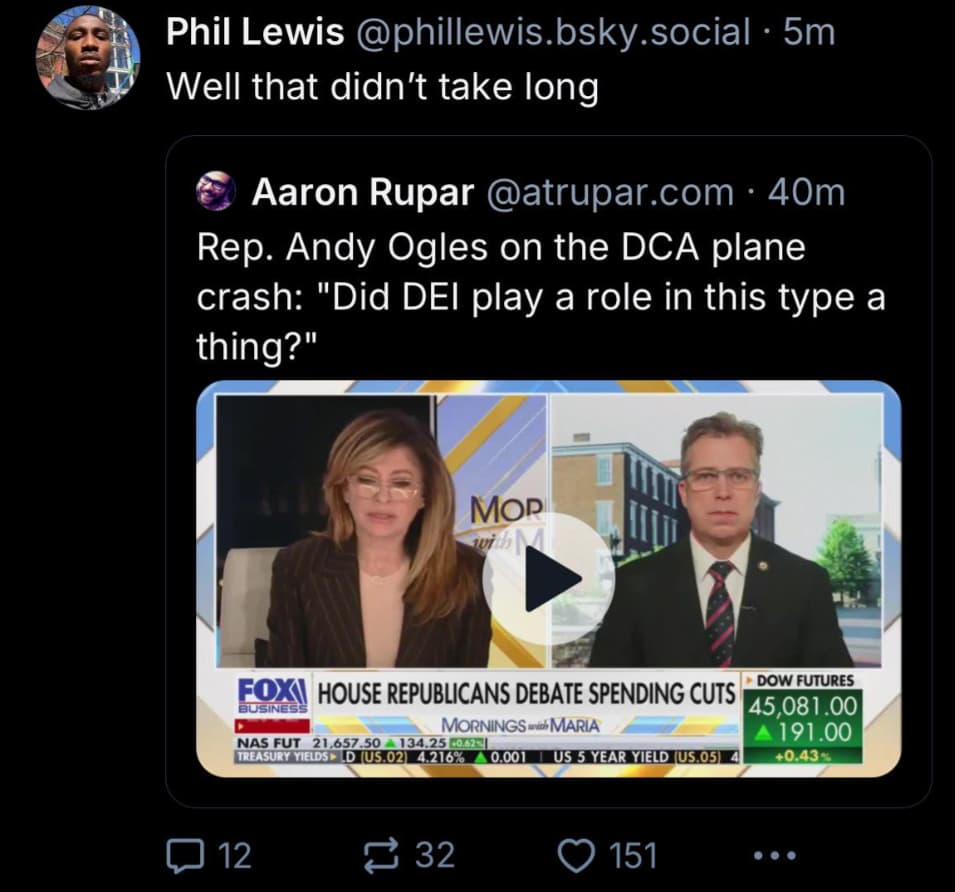Click the 'Well that didn't take long' text

pos(382,86)
